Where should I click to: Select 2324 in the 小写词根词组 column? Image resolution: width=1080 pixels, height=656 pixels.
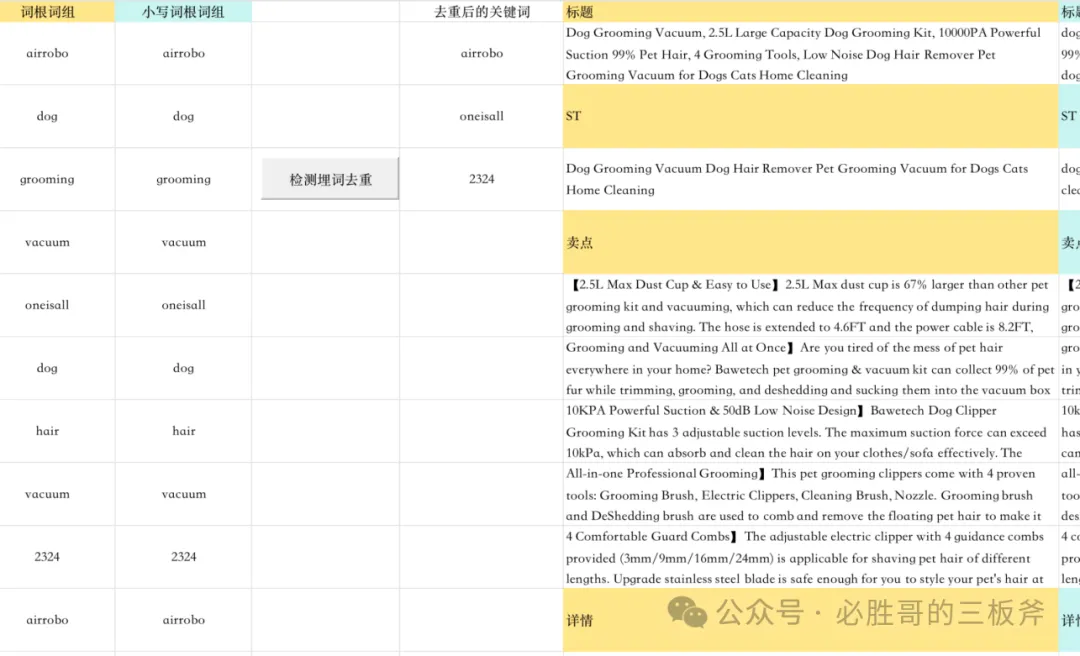click(x=183, y=556)
